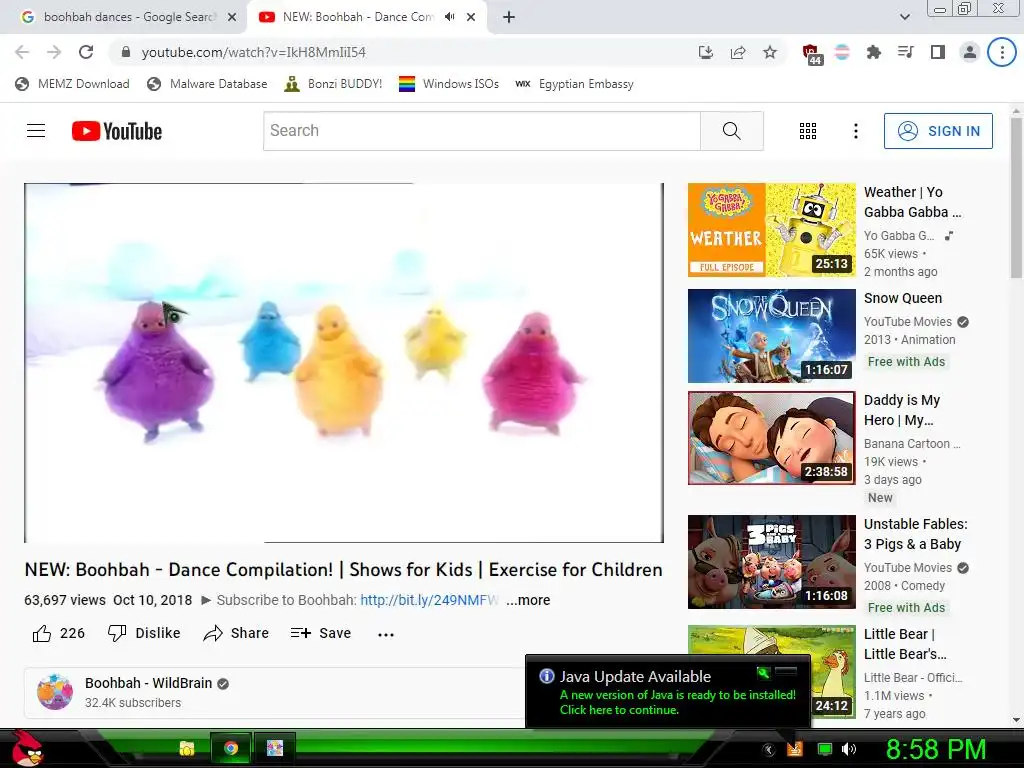
Task: Open the YouTube hamburger guide menu
Action: point(36,131)
